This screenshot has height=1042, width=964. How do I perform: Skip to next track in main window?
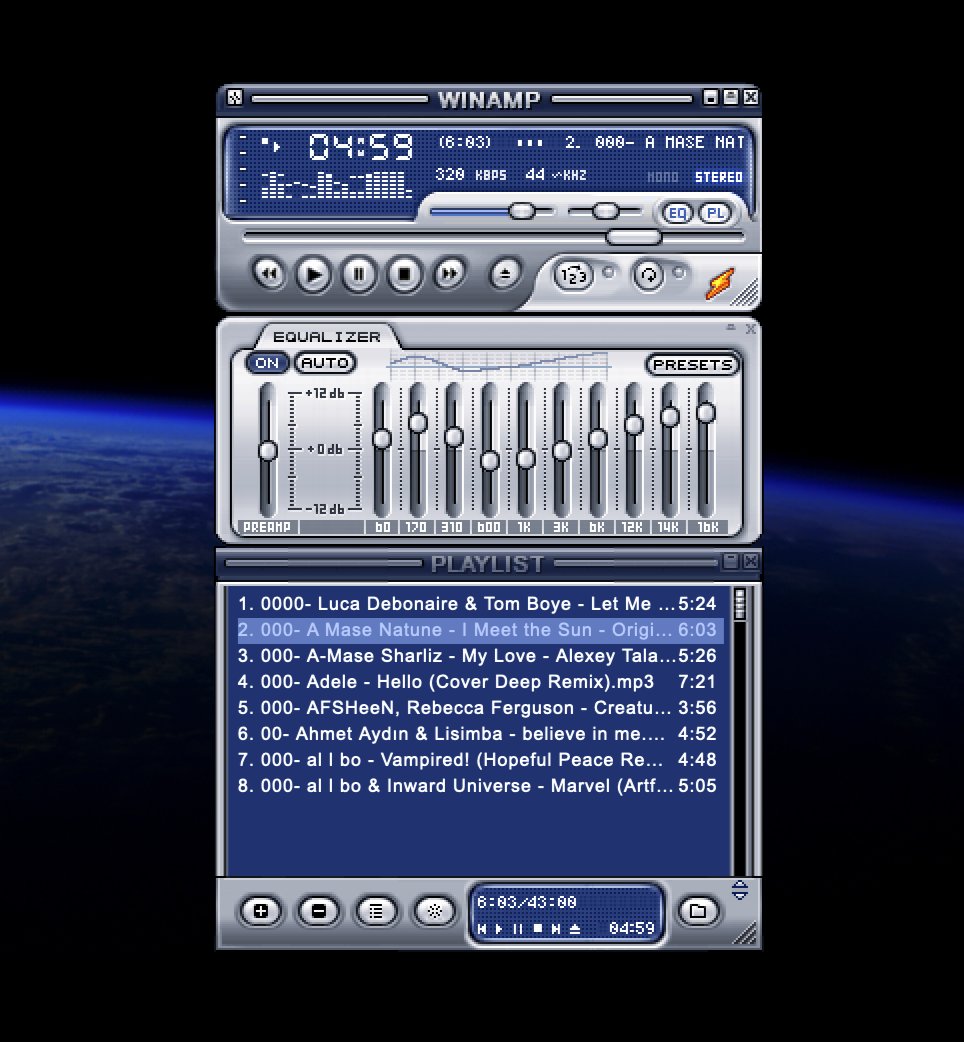click(449, 273)
